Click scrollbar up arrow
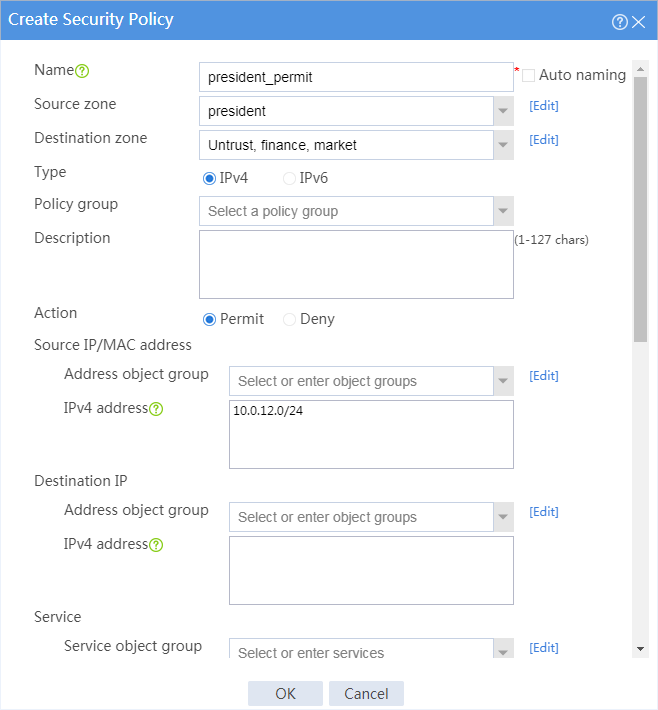The image size is (658, 710). click(640, 69)
